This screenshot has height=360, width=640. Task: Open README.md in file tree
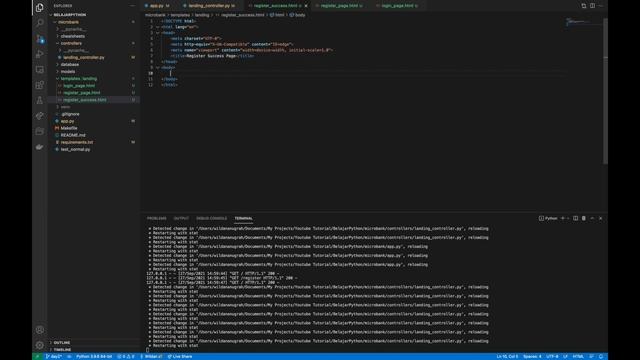pos(73,135)
